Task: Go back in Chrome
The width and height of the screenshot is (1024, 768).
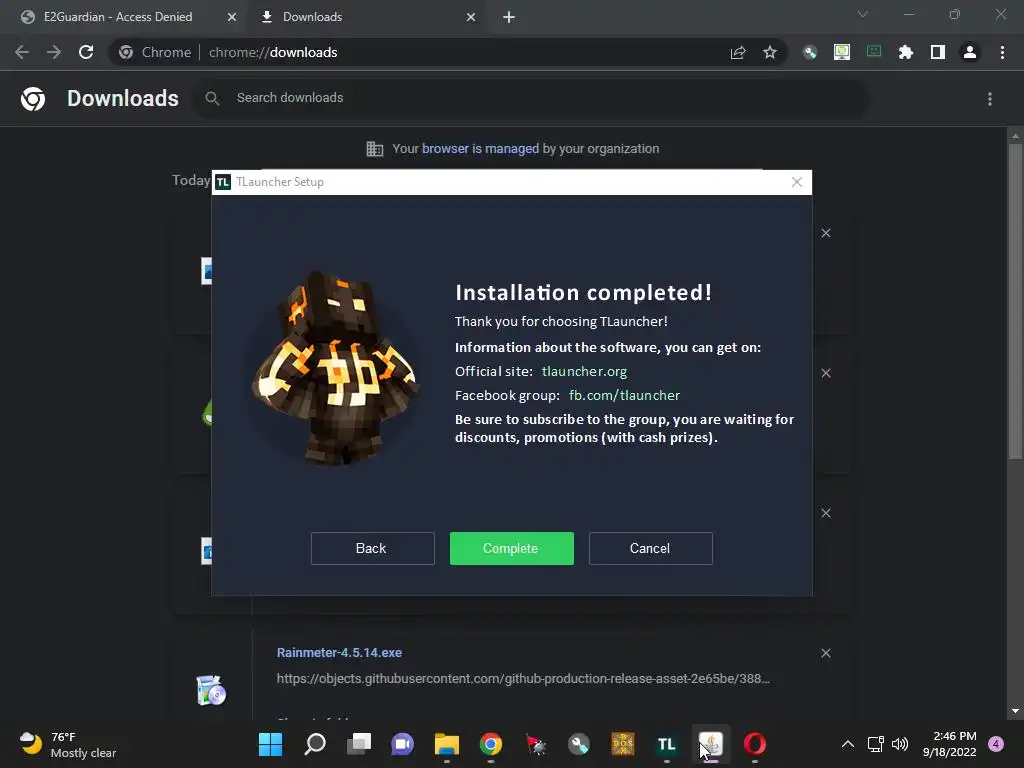Action: click(x=22, y=52)
